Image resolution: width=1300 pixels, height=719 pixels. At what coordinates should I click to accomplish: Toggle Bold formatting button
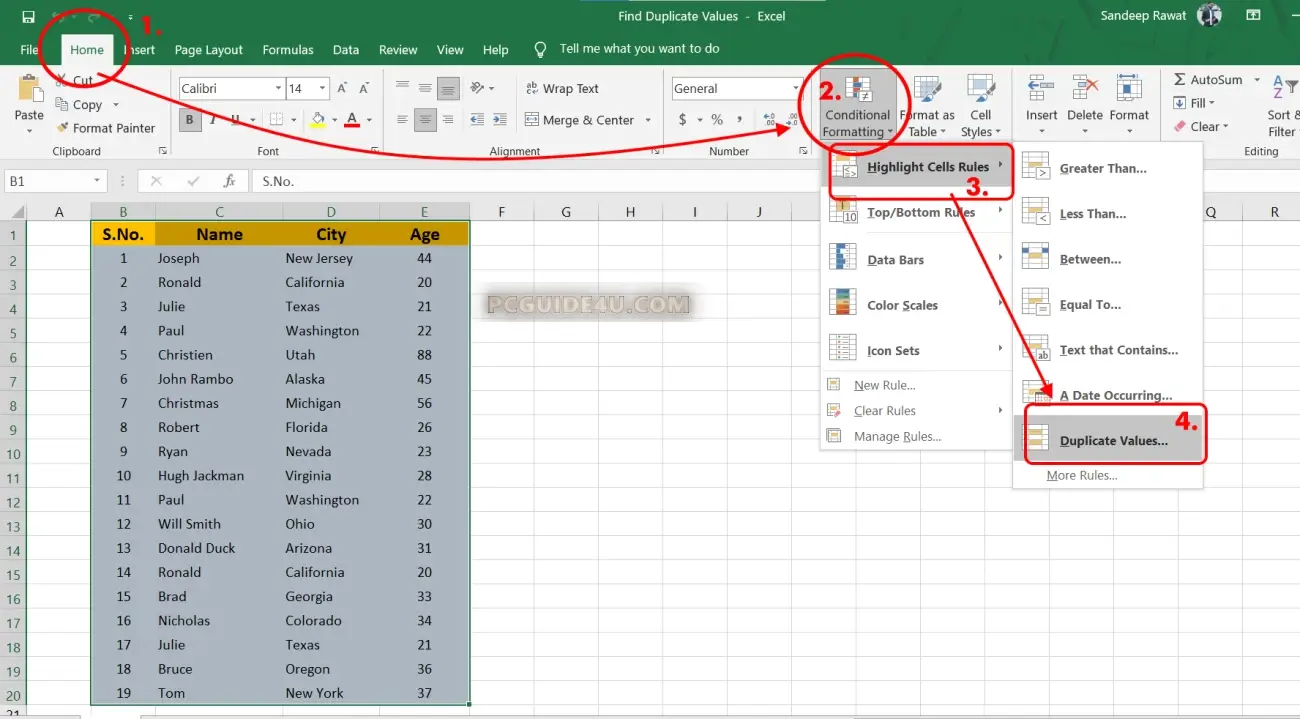click(x=189, y=120)
